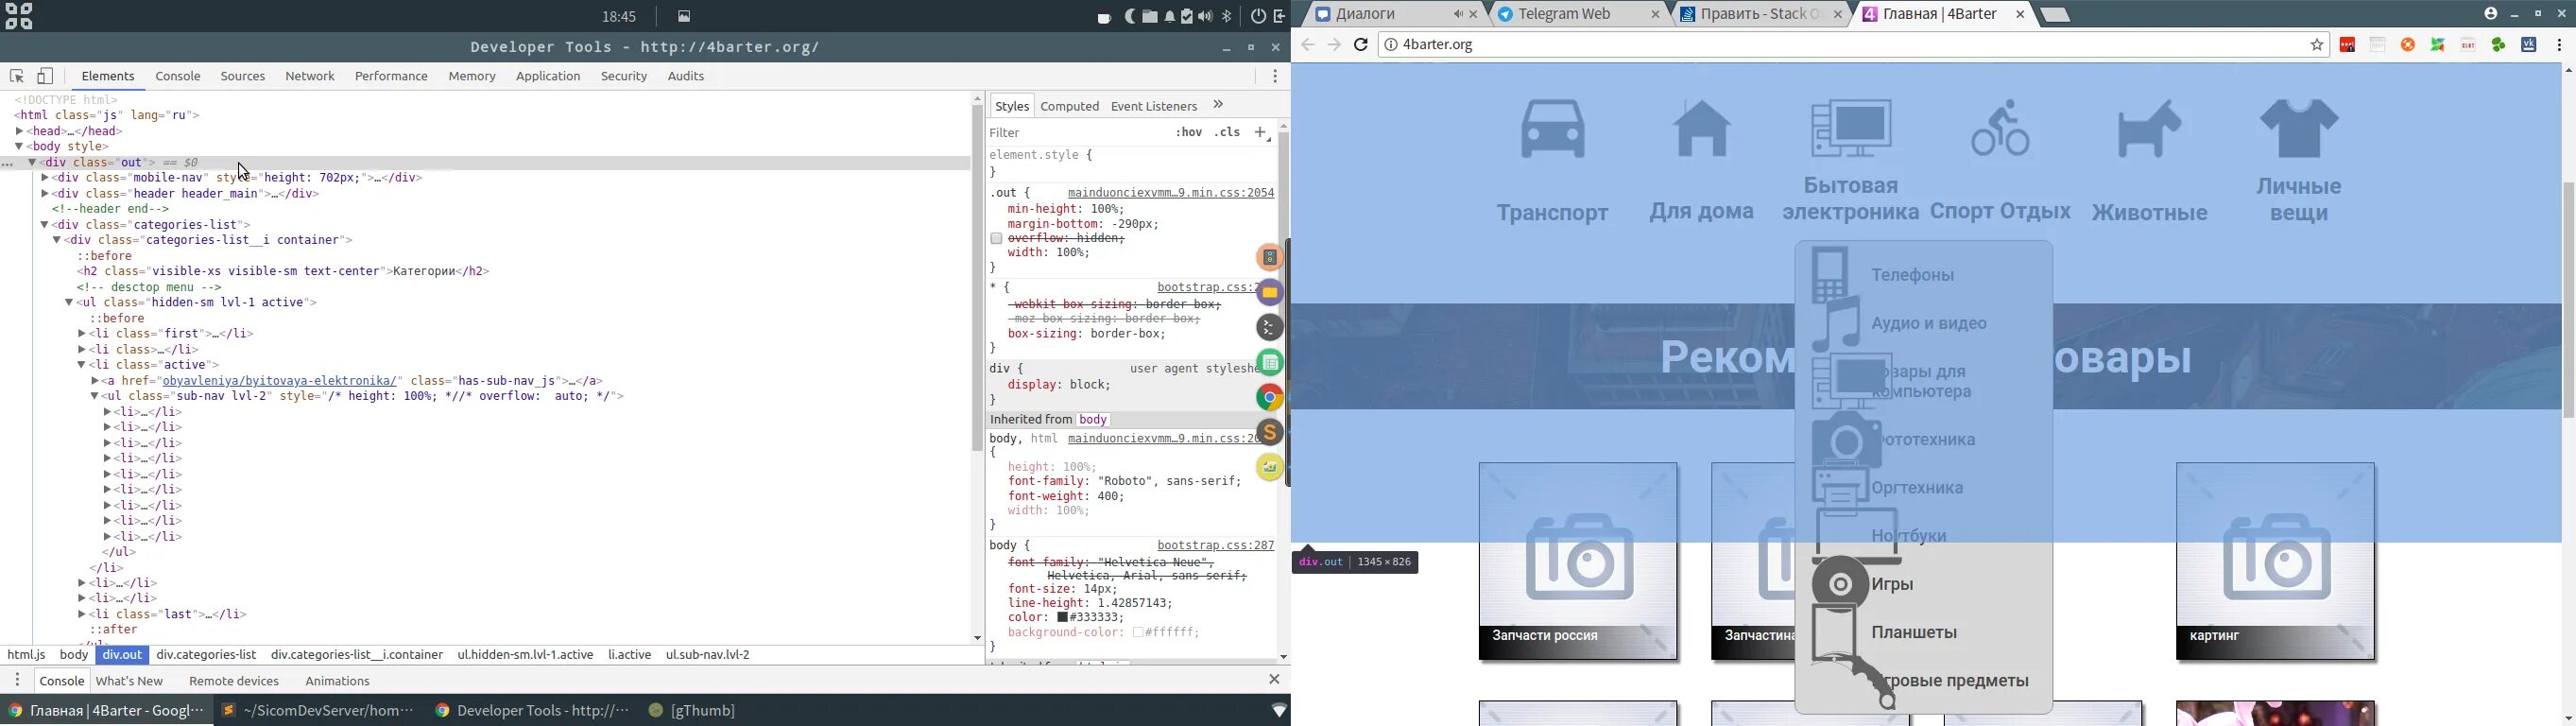Go forward in browser history
2576x726 pixels.
pos(1334,45)
